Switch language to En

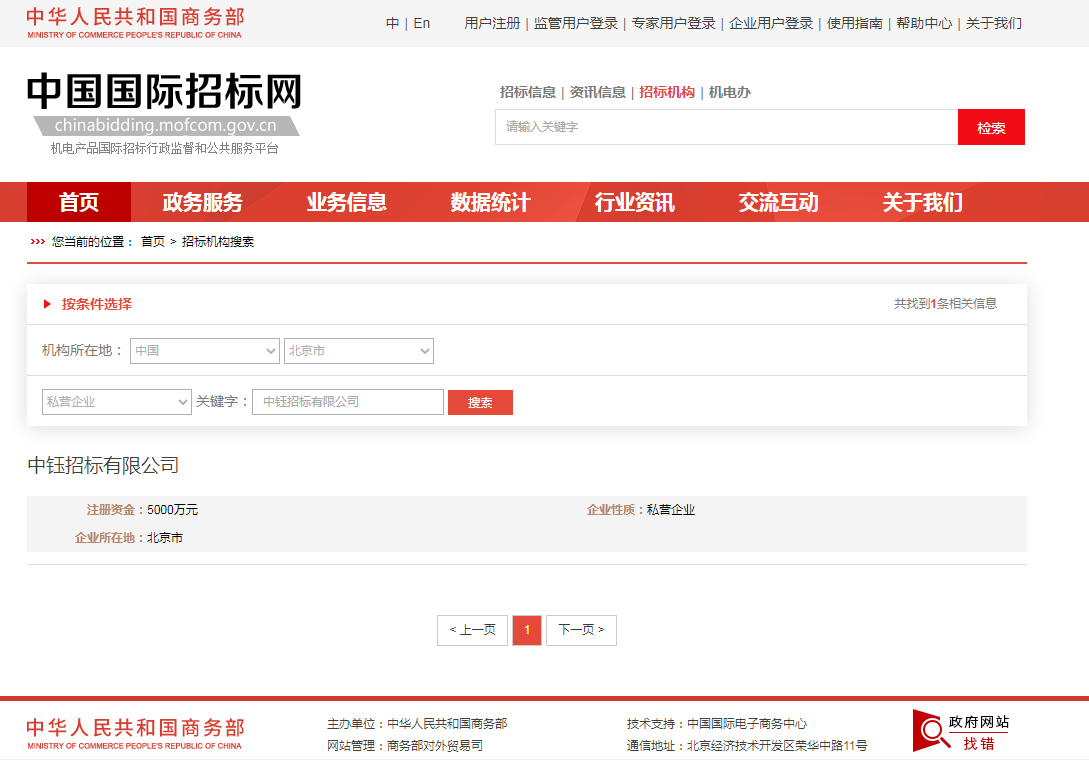tap(422, 24)
